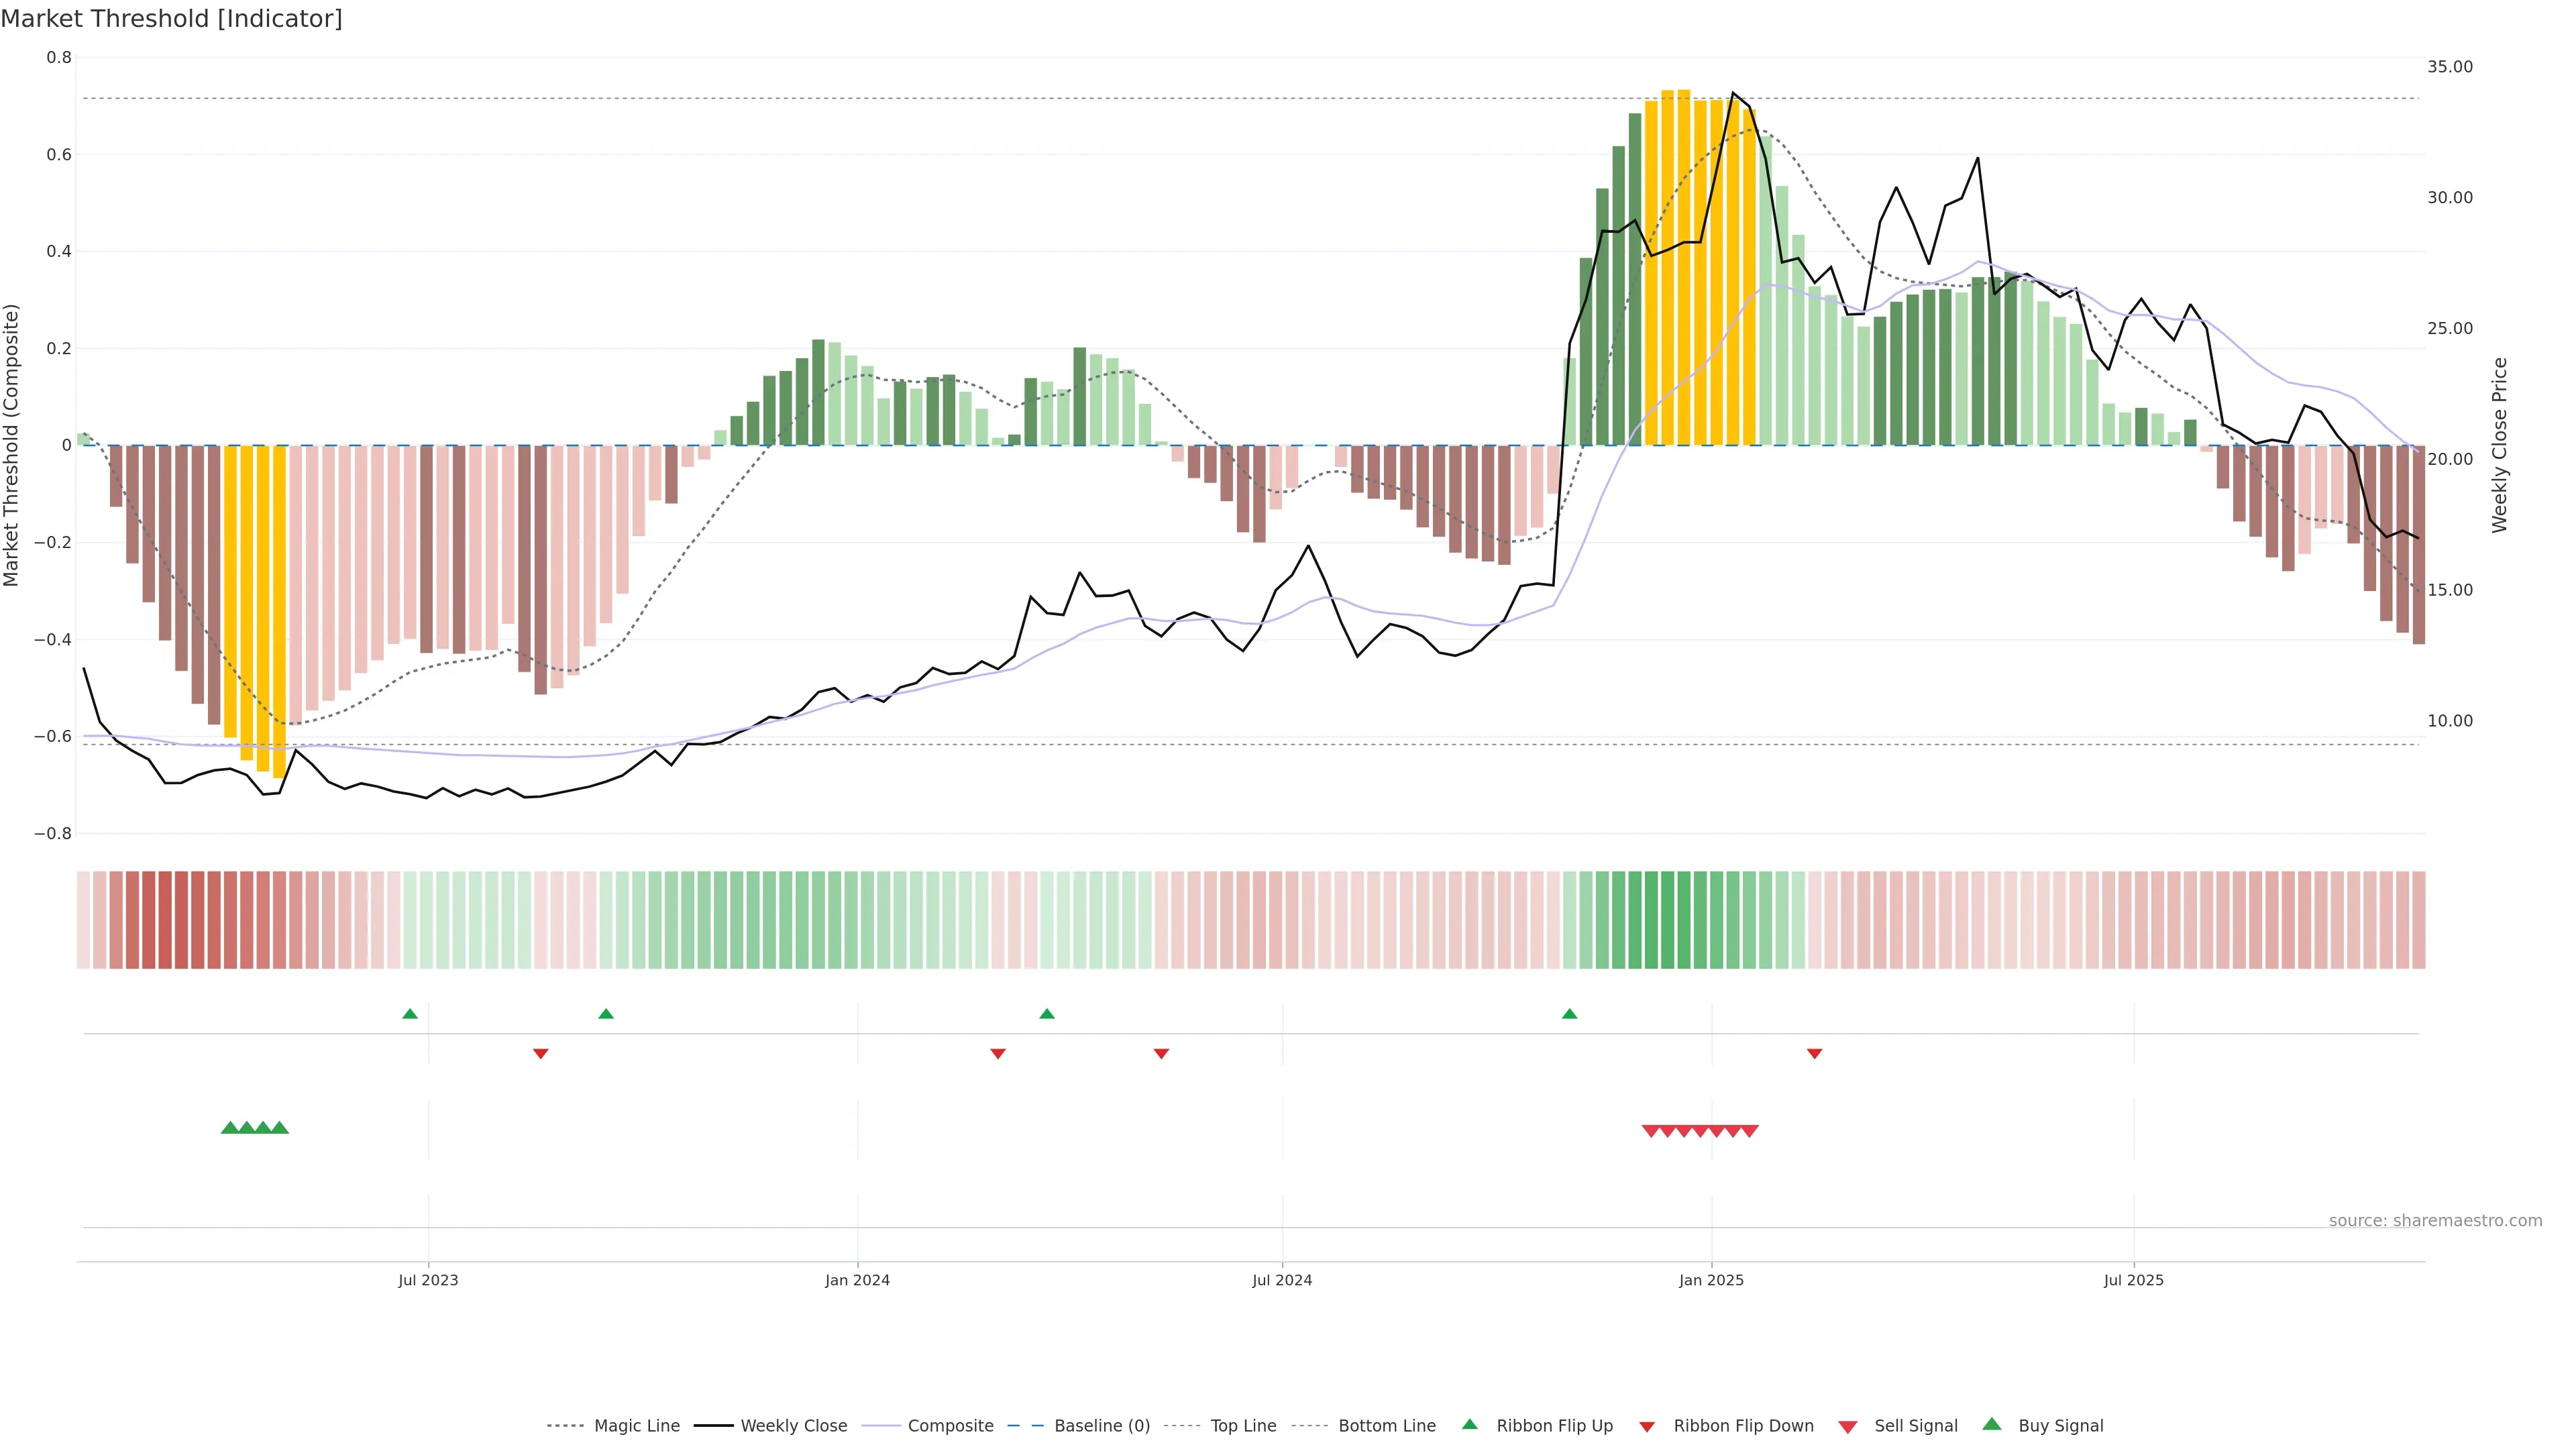Click the Weekly Close Price axis title
Image resolution: width=2576 pixels, height=1449 pixels.
[x=2500, y=445]
